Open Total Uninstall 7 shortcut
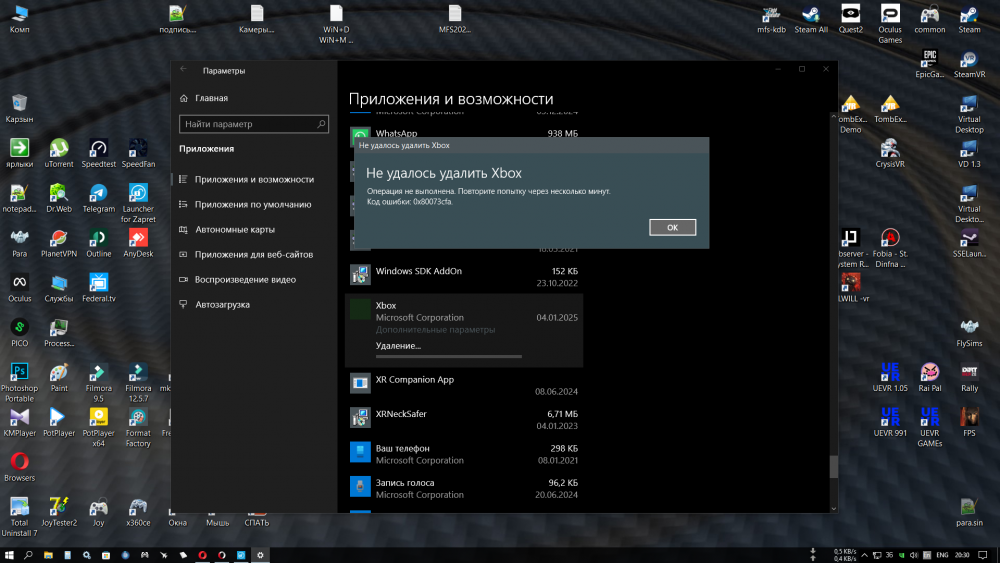Image resolution: width=1000 pixels, height=563 pixels. point(19,517)
